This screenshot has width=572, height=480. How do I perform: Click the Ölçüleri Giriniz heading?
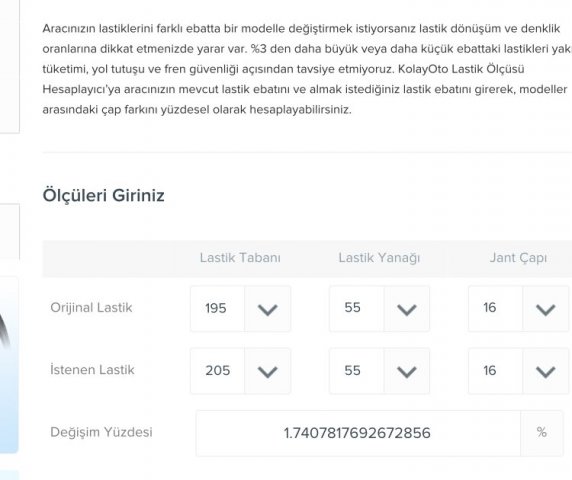(104, 196)
